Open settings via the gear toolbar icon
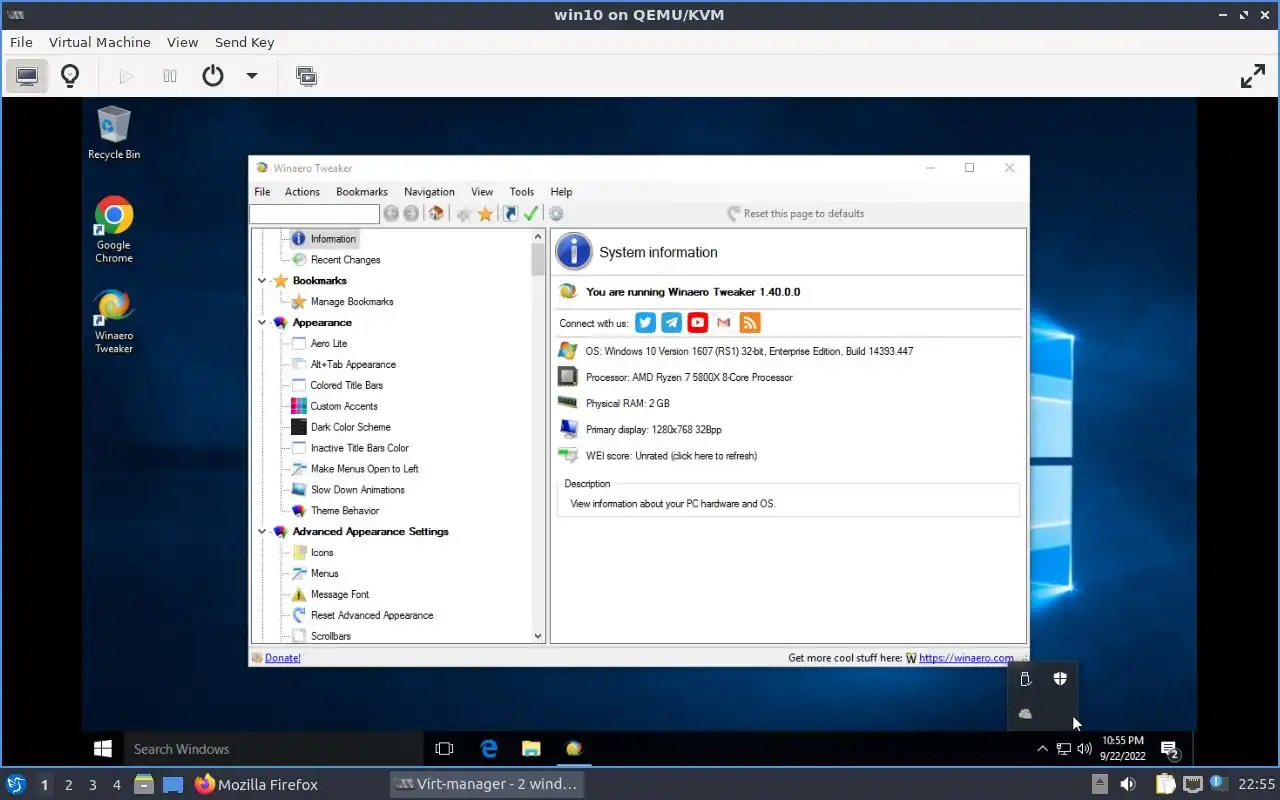Viewport: 1280px width, 800px height. (x=557, y=214)
